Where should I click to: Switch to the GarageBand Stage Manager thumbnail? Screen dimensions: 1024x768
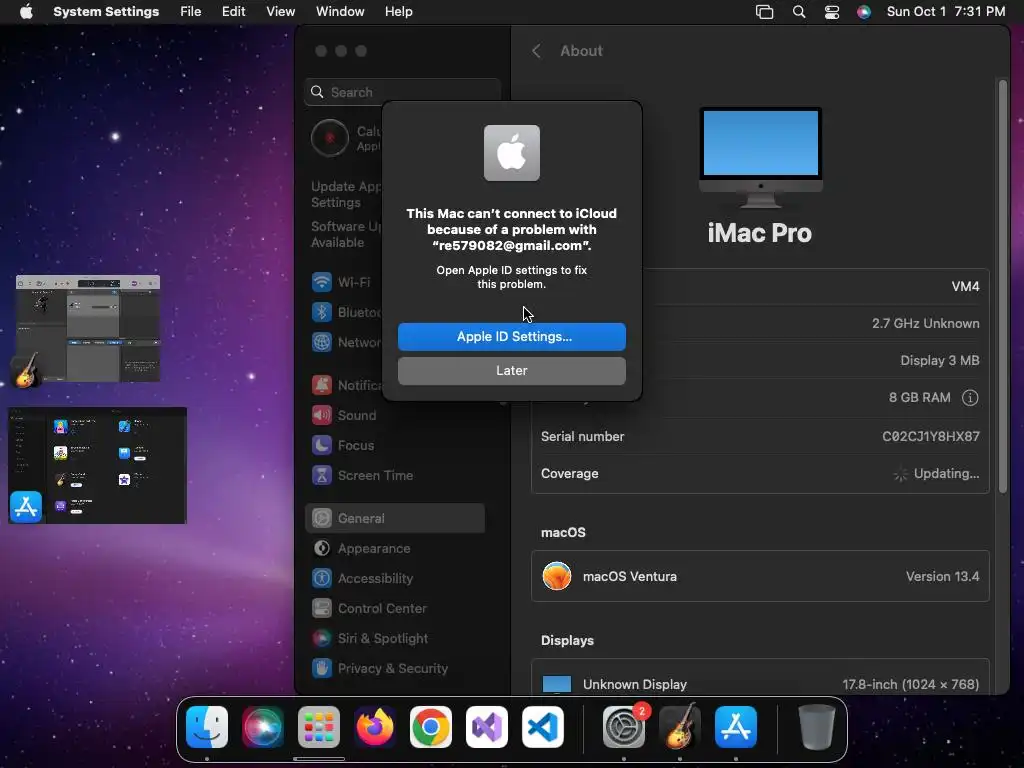[x=88, y=328]
